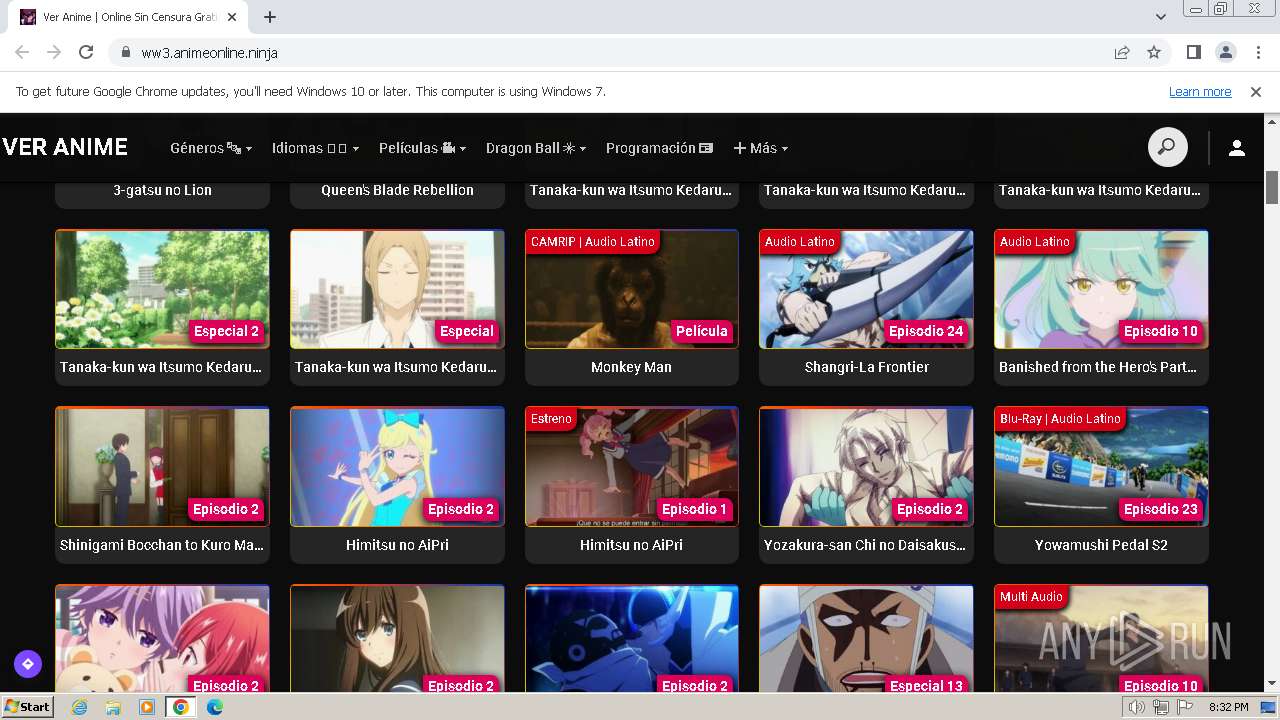Click the Chrome tab search chevron
Viewport: 1280px width, 720px height.
click(x=1161, y=17)
